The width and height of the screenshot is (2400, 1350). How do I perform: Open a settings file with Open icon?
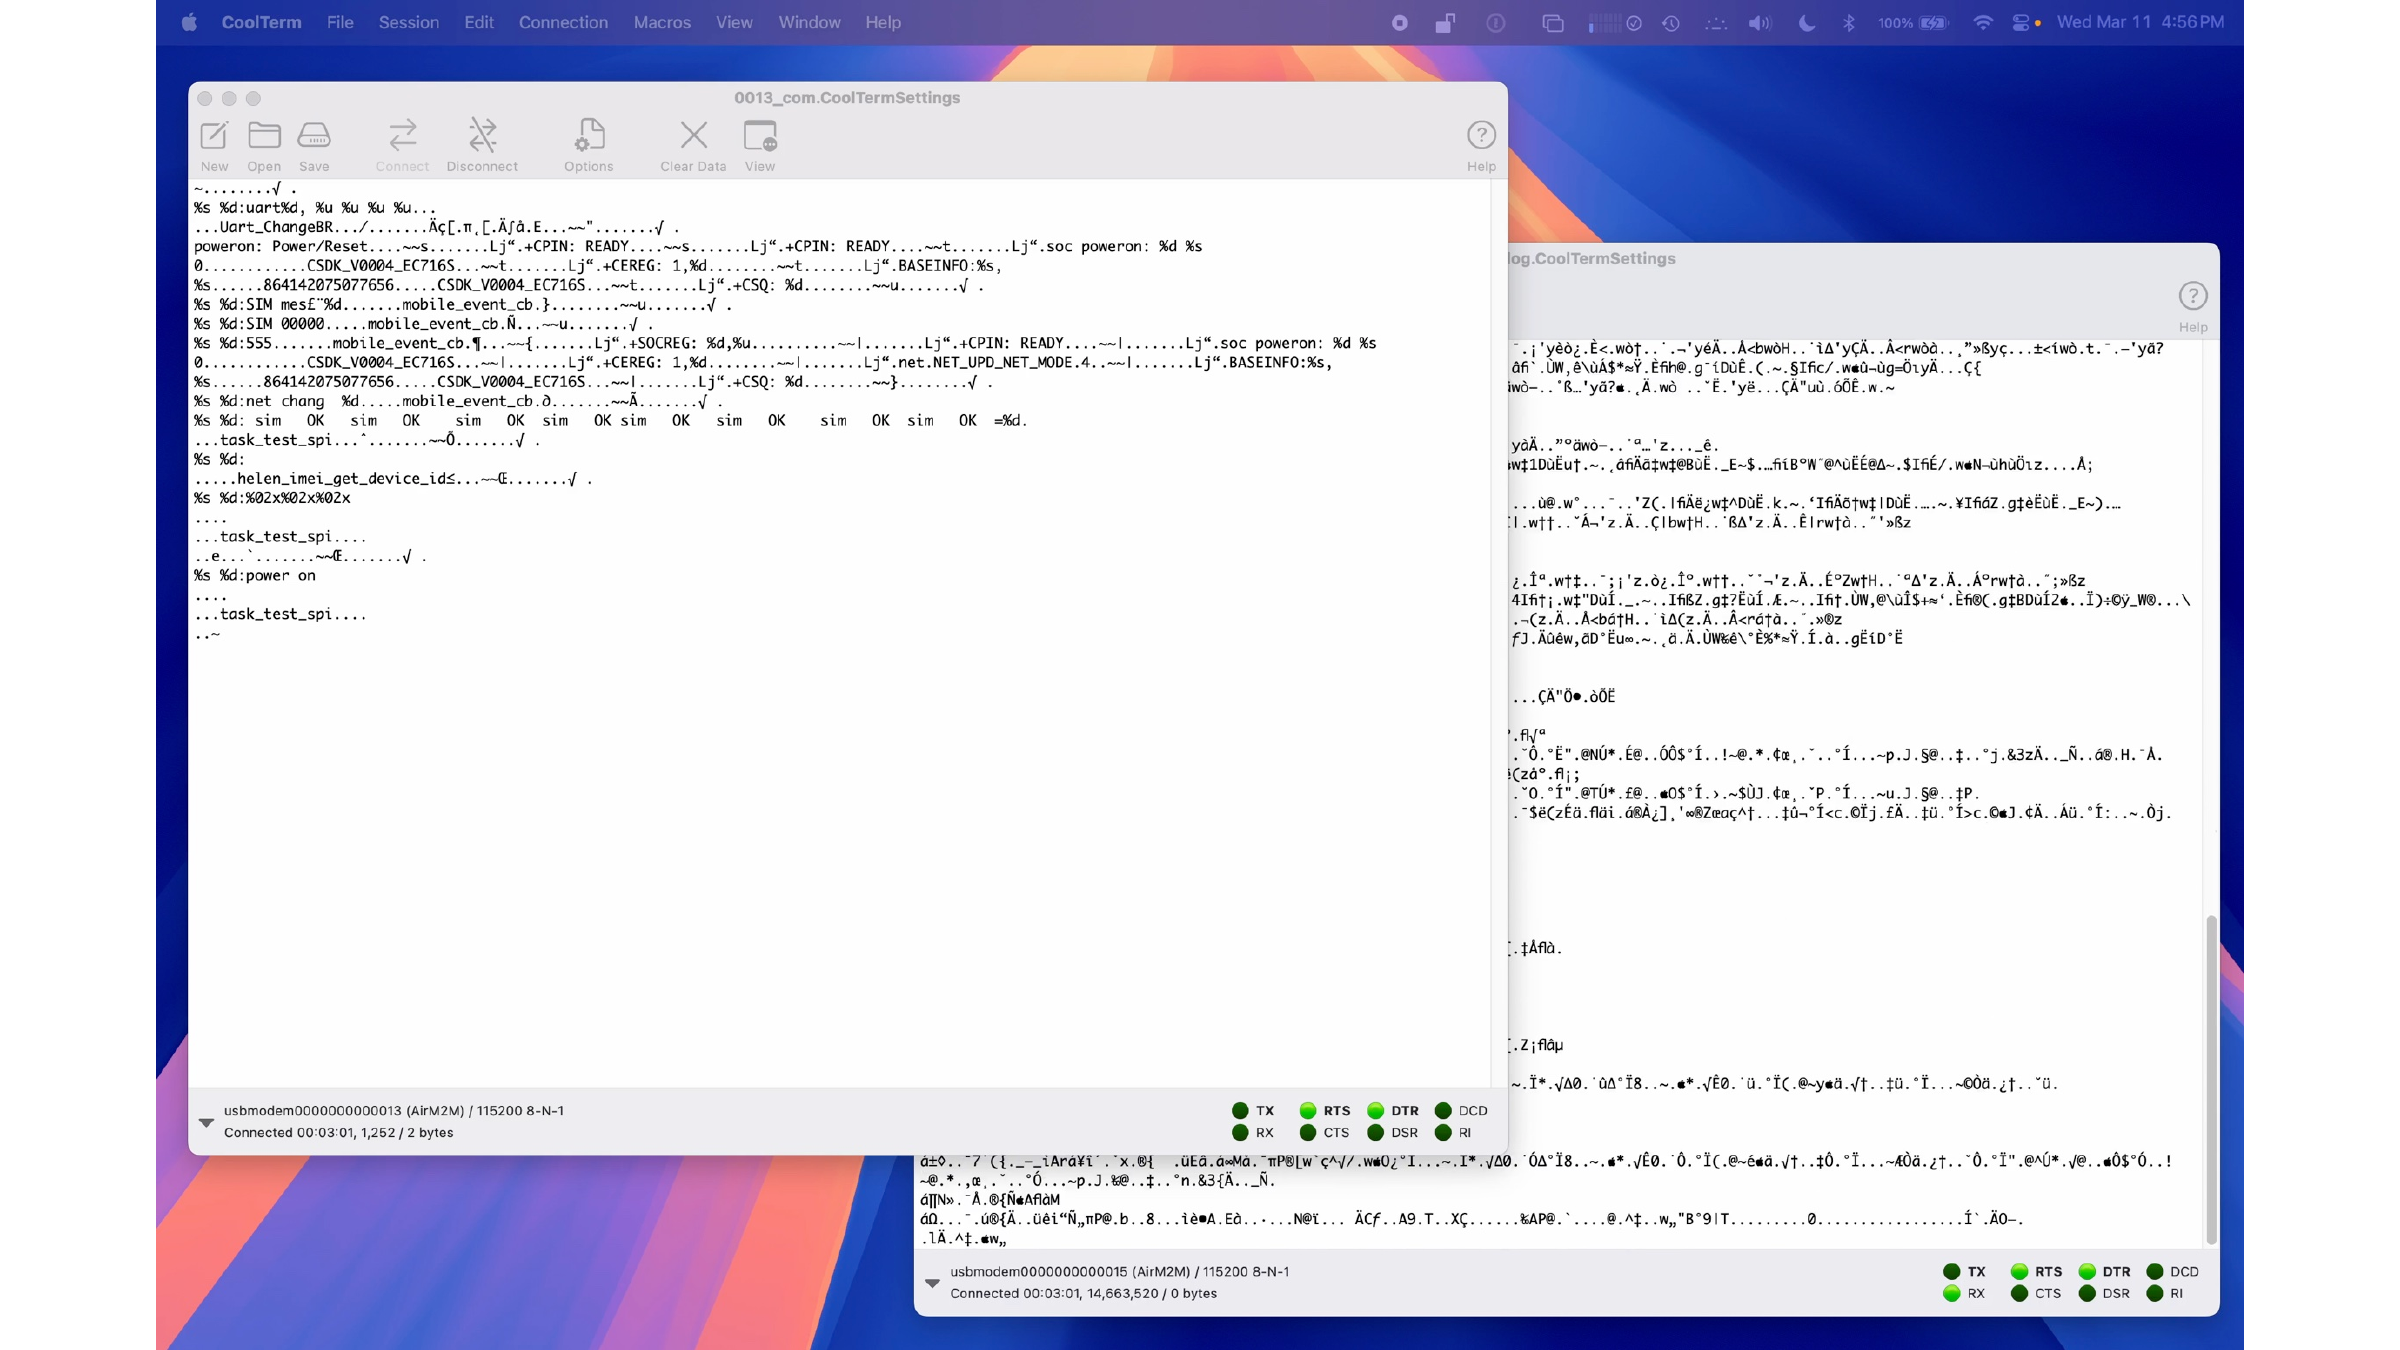(x=264, y=145)
